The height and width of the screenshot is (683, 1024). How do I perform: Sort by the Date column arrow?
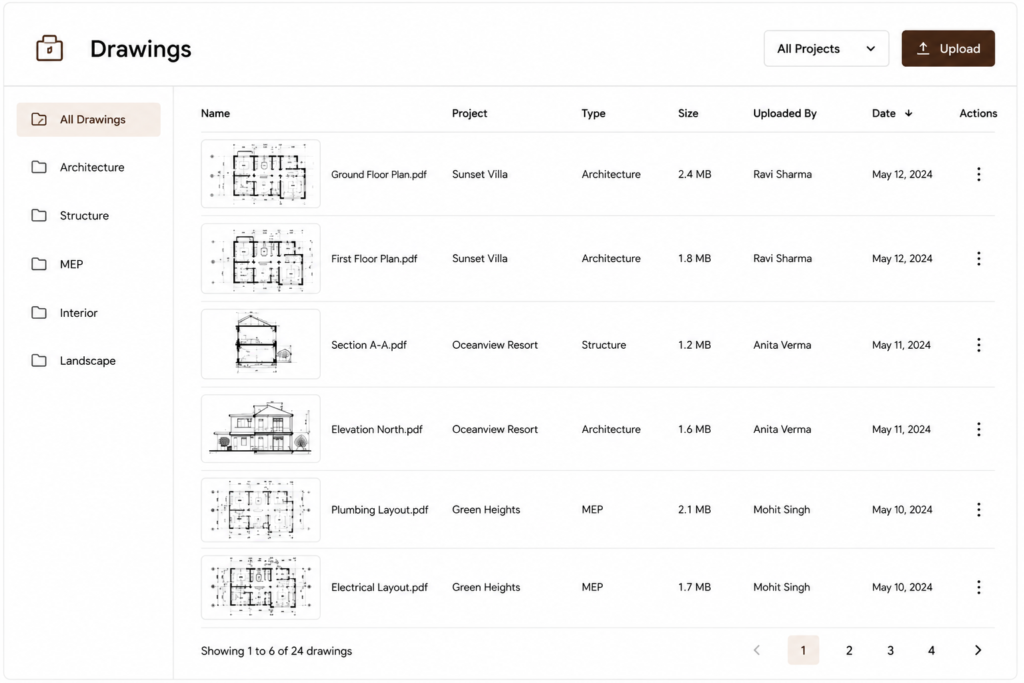coord(908,113)
